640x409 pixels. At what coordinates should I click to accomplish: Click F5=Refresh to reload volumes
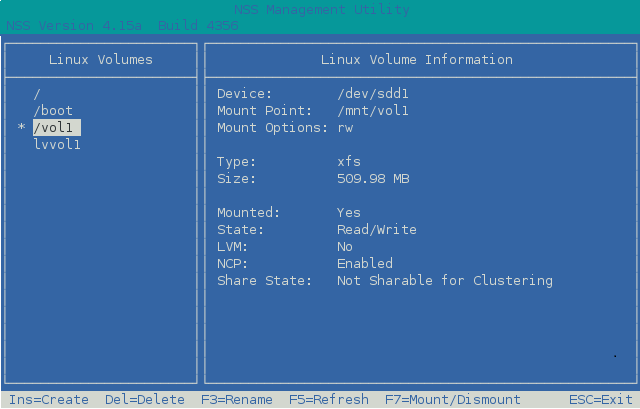click(329, 399)
